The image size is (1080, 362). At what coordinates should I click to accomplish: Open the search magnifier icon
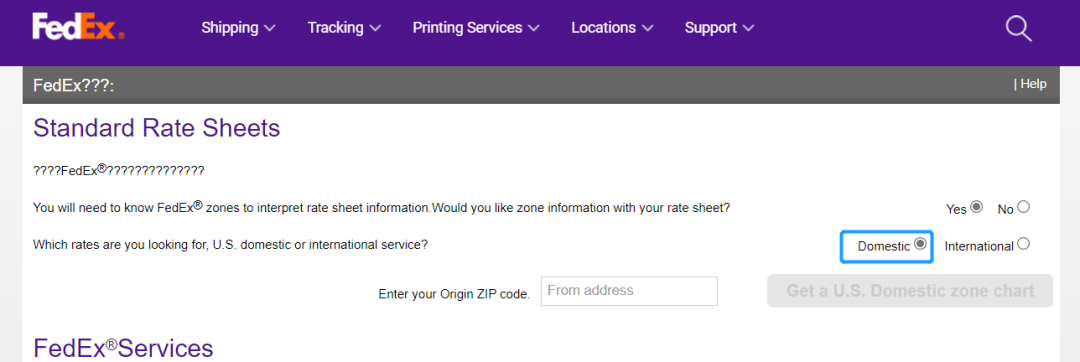tap(1018, 28)
